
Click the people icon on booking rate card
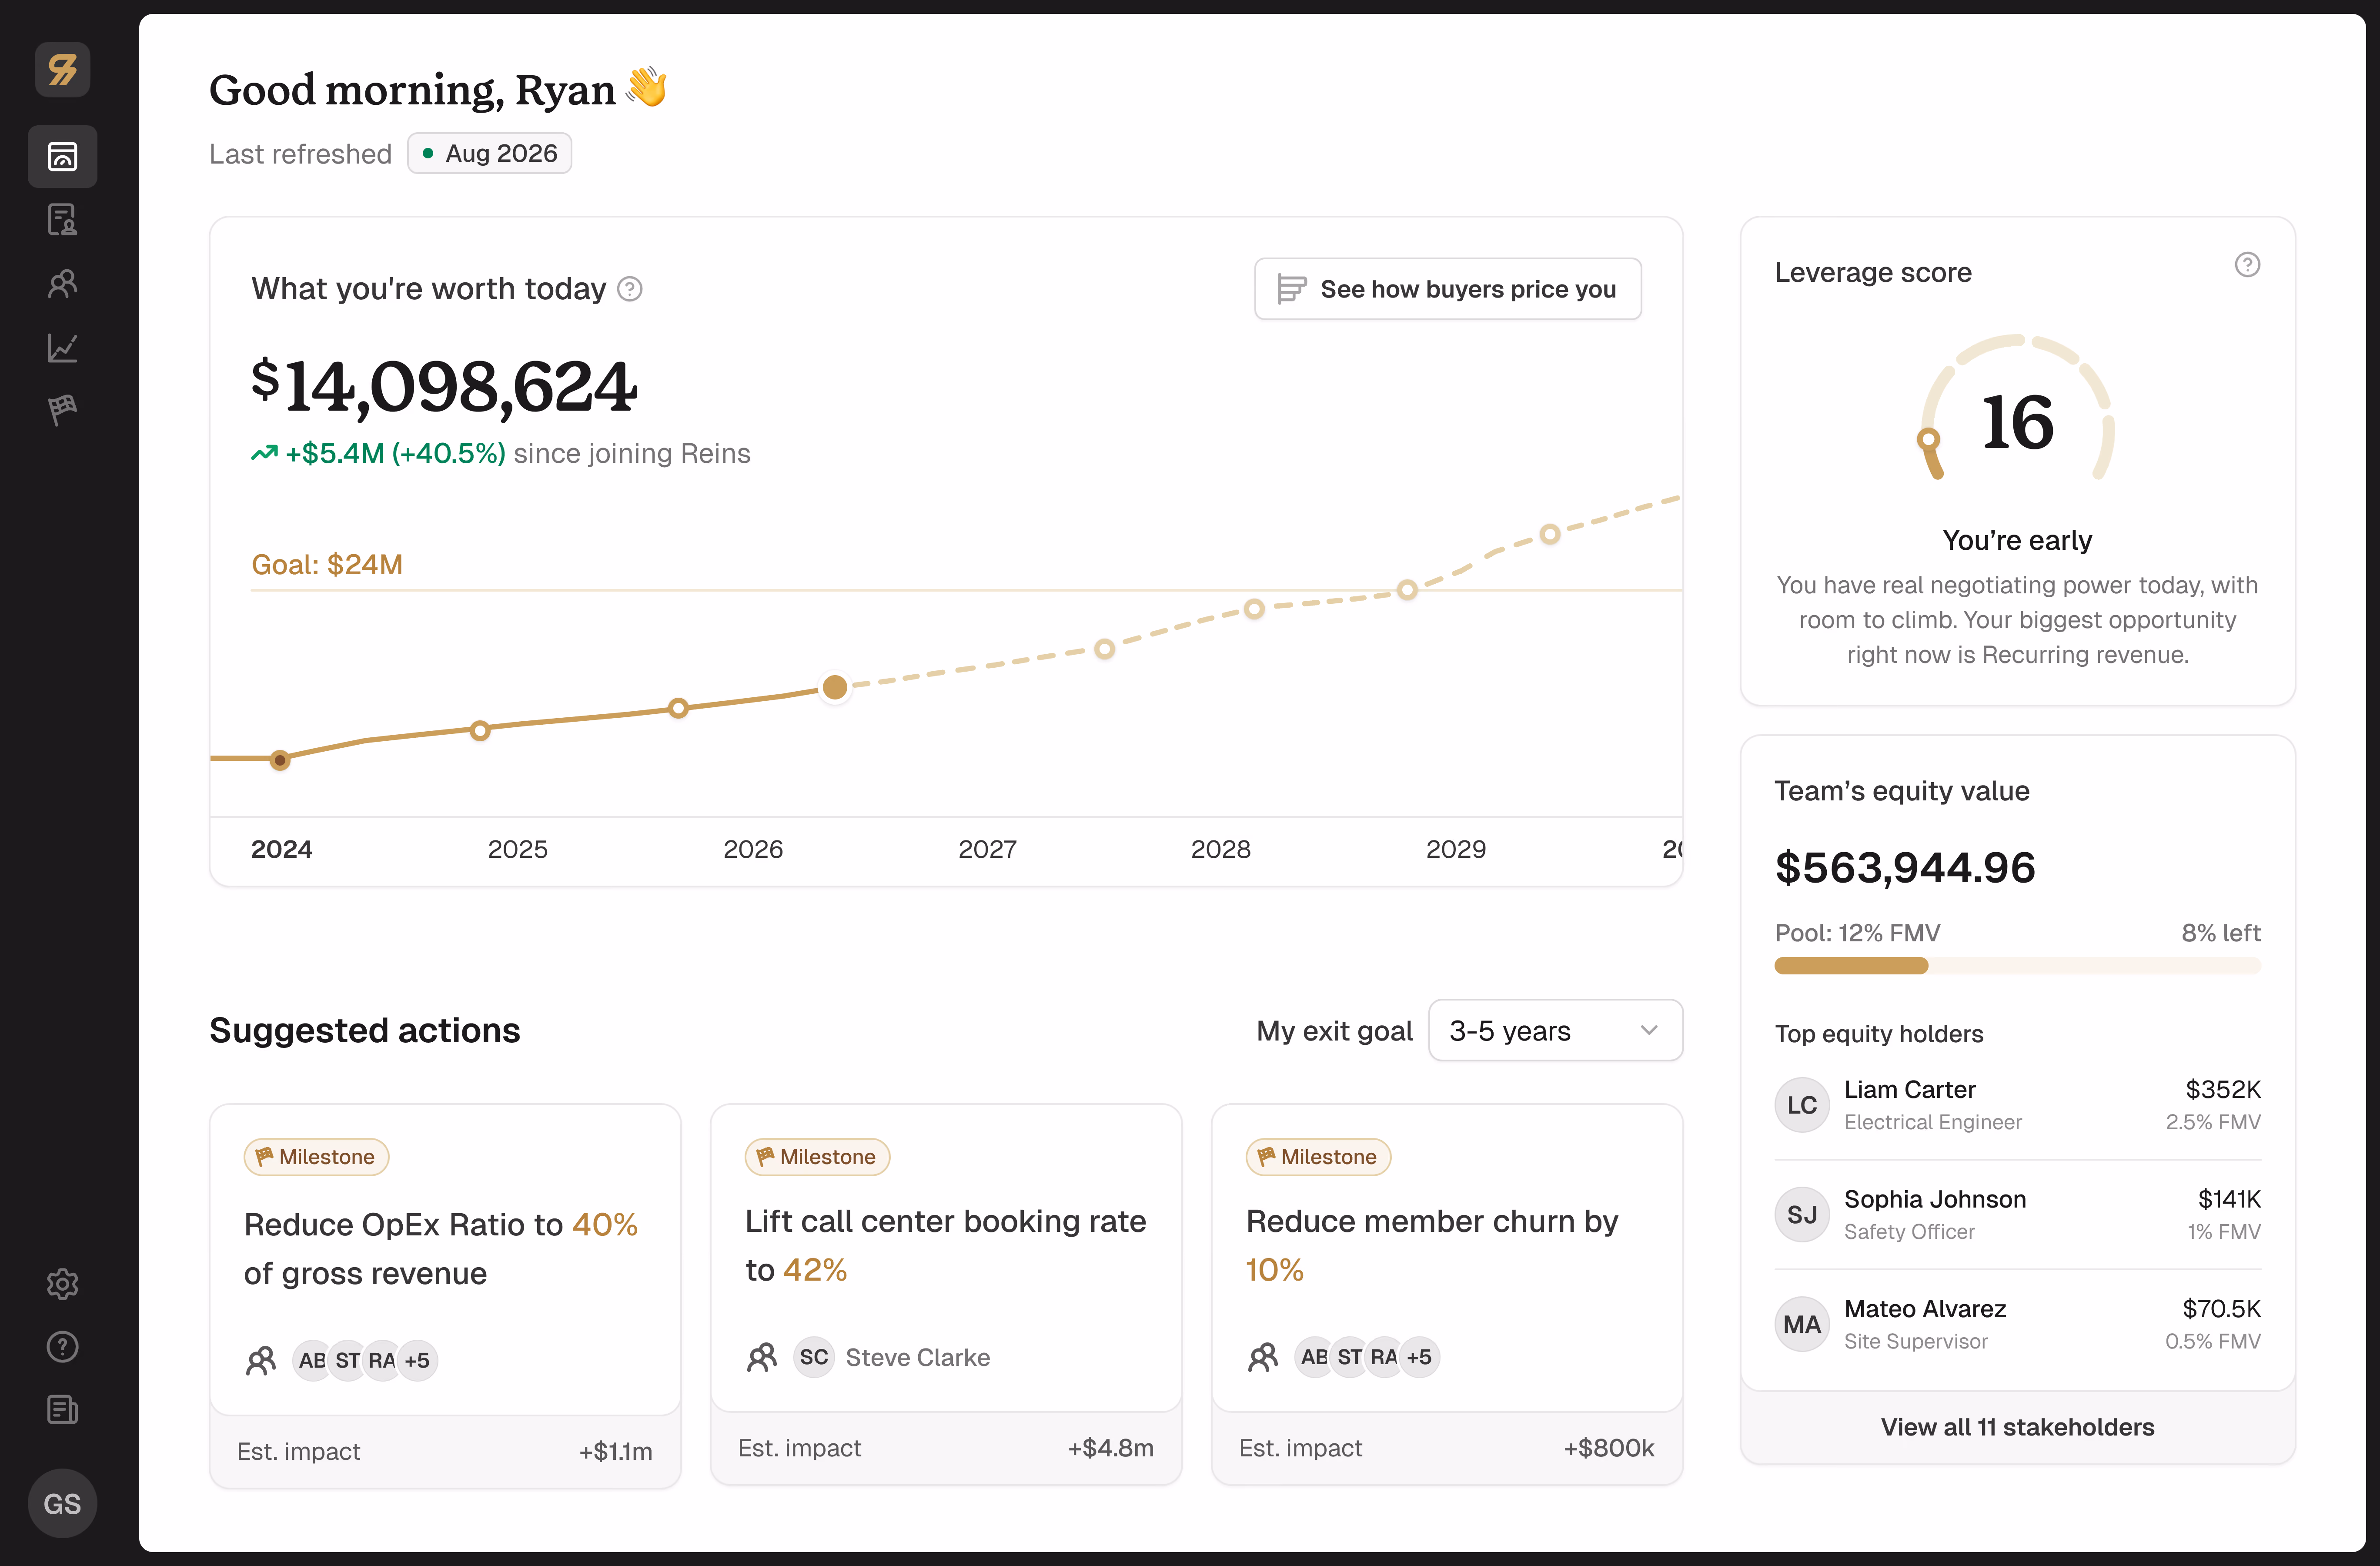pos(762,1357)
